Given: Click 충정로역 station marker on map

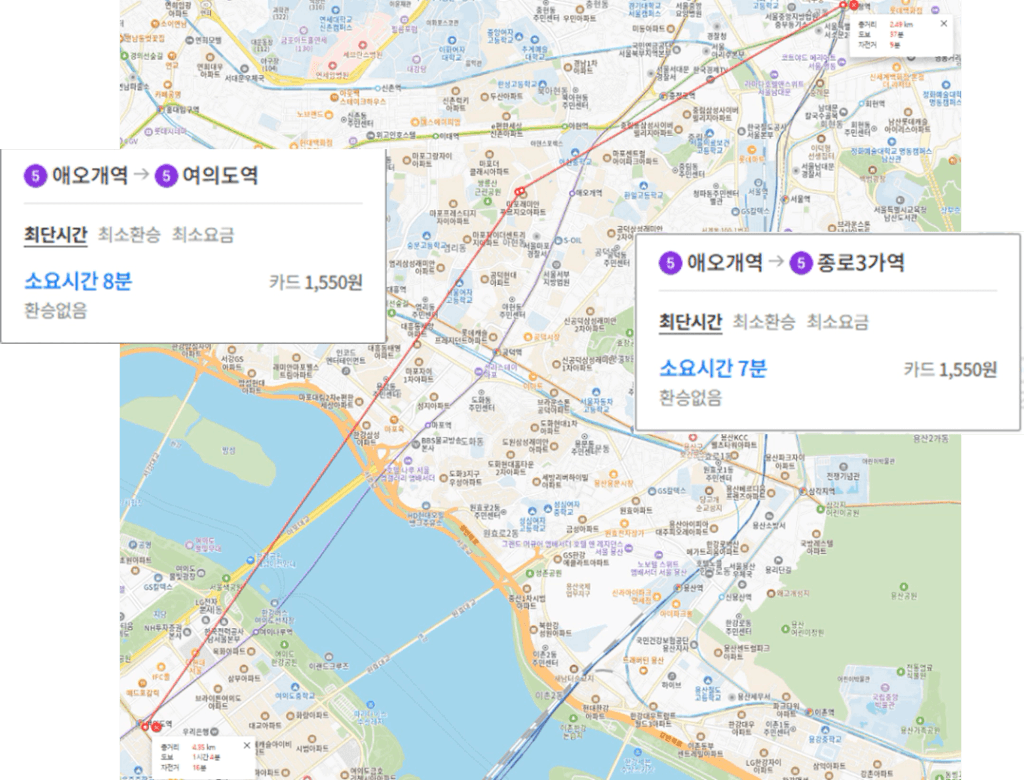Looking at the screenshot, I should coord(664,96).
